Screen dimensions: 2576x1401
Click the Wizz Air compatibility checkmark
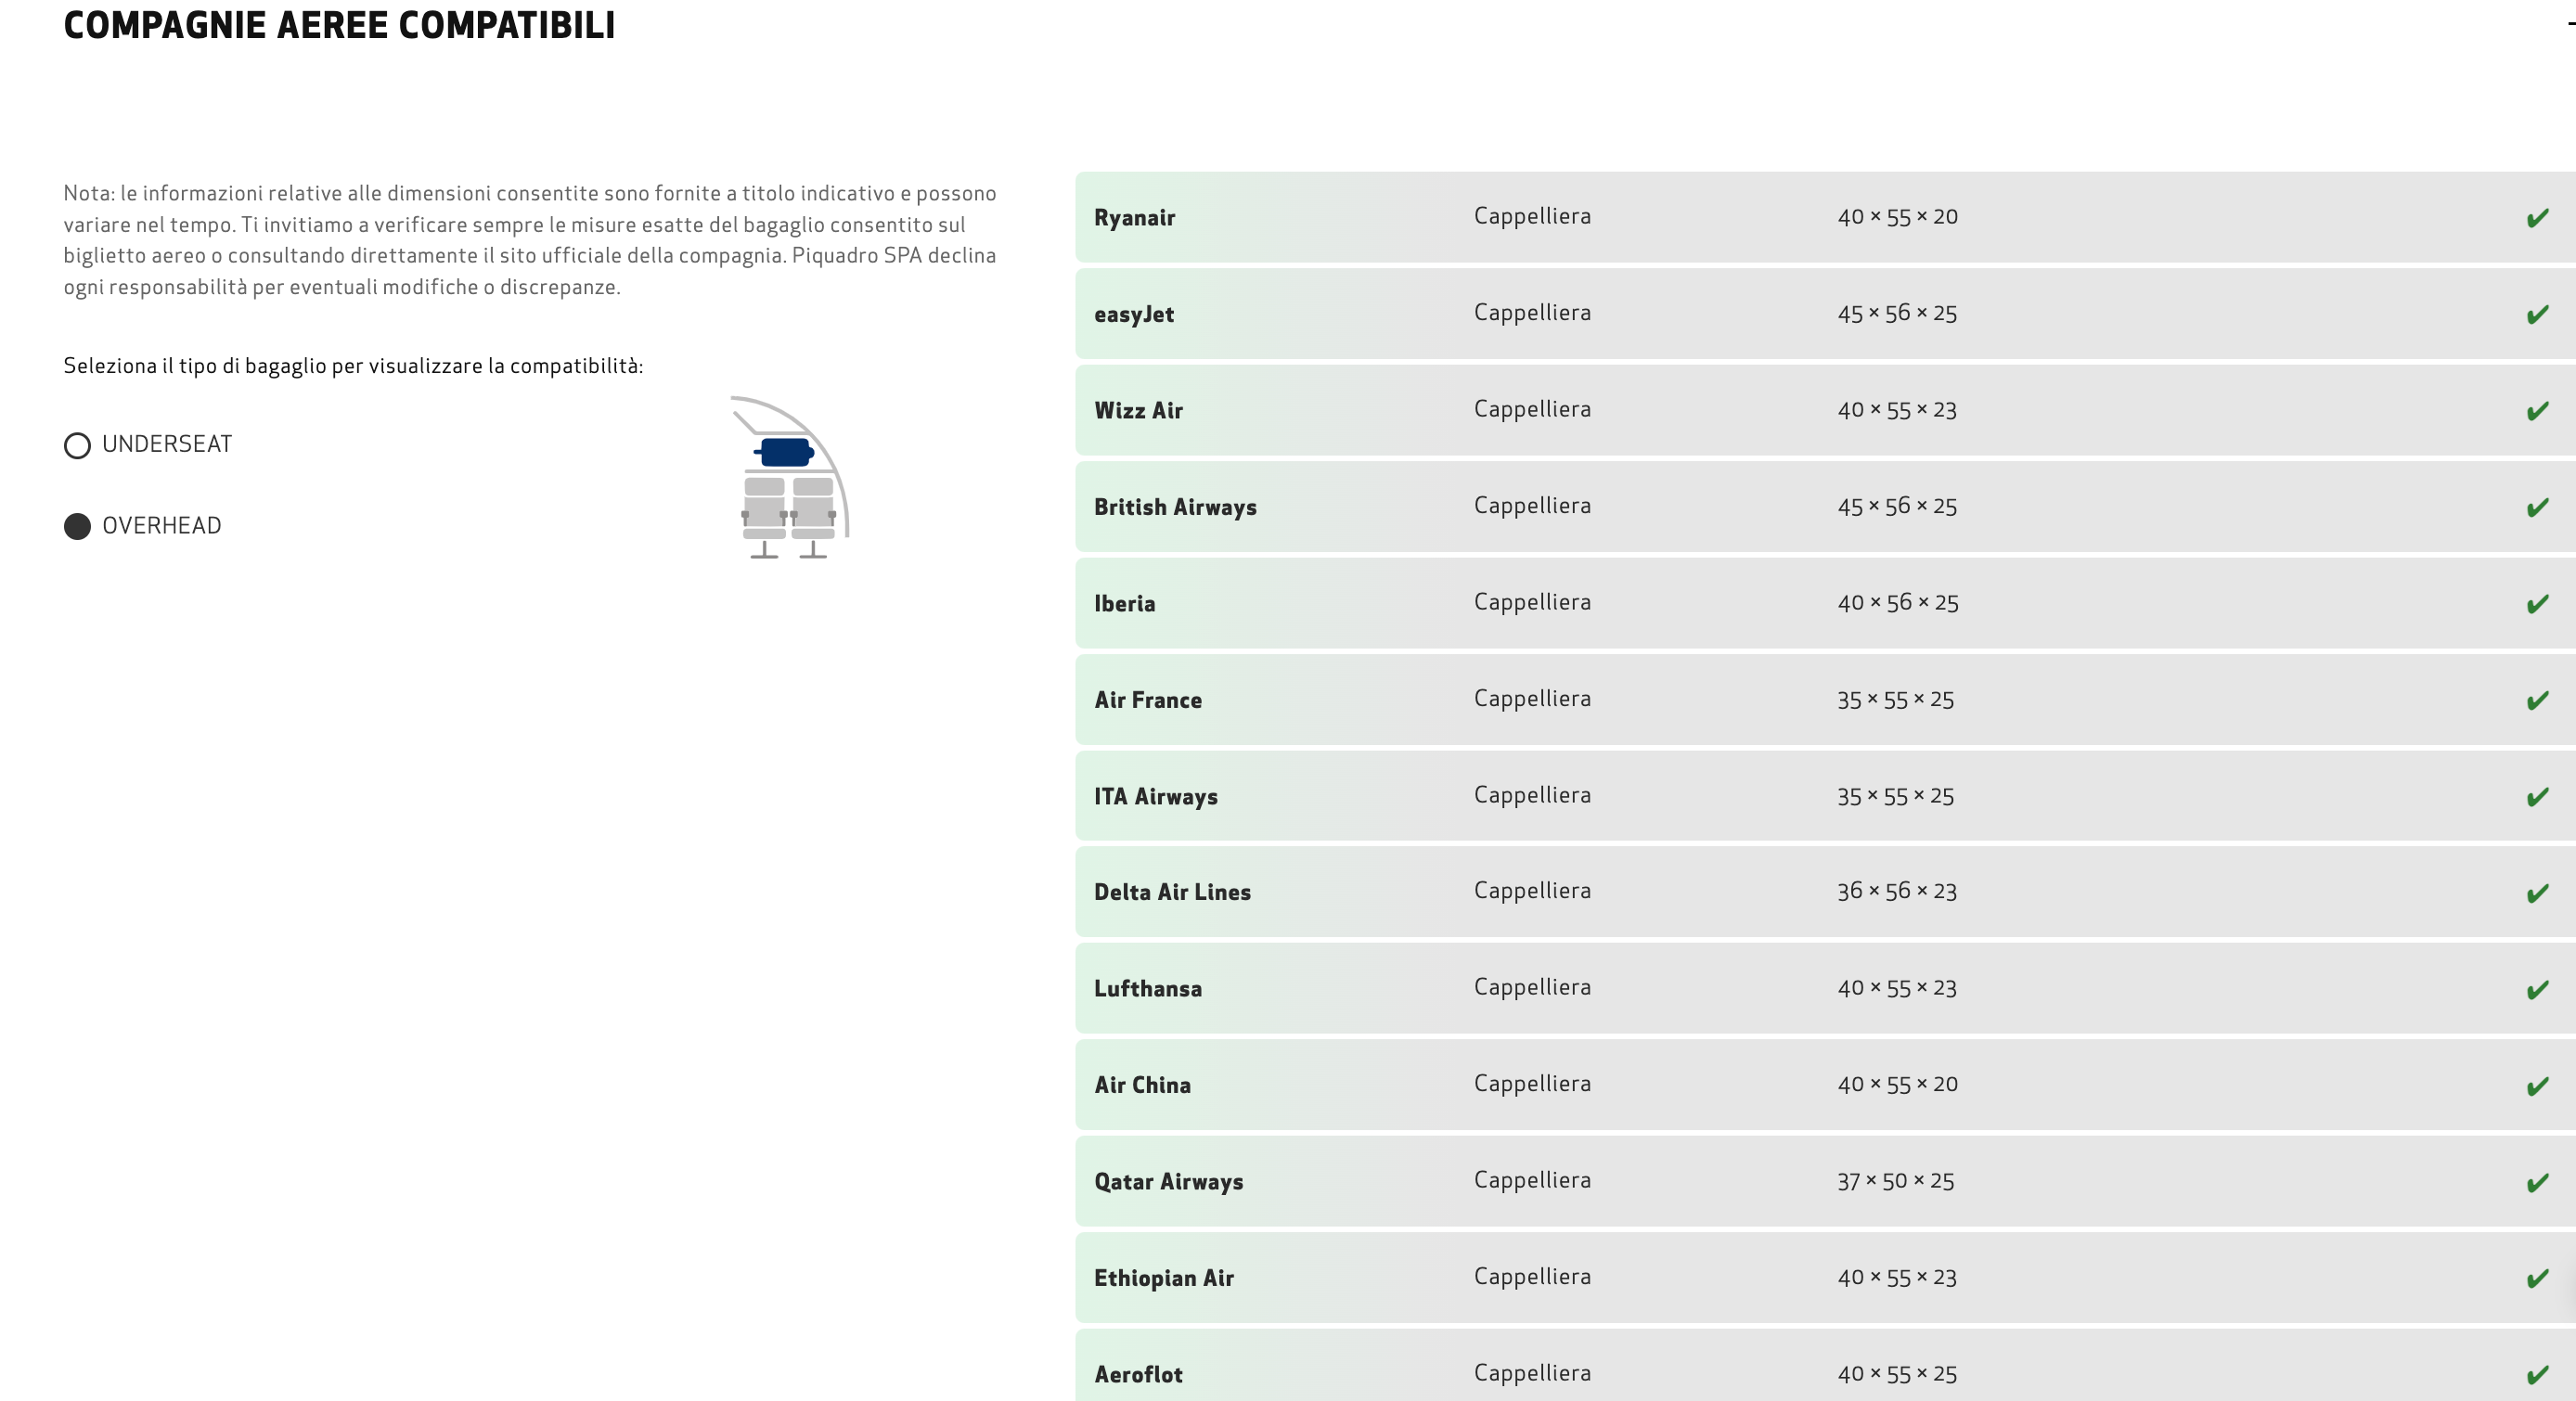[2537, 411]
